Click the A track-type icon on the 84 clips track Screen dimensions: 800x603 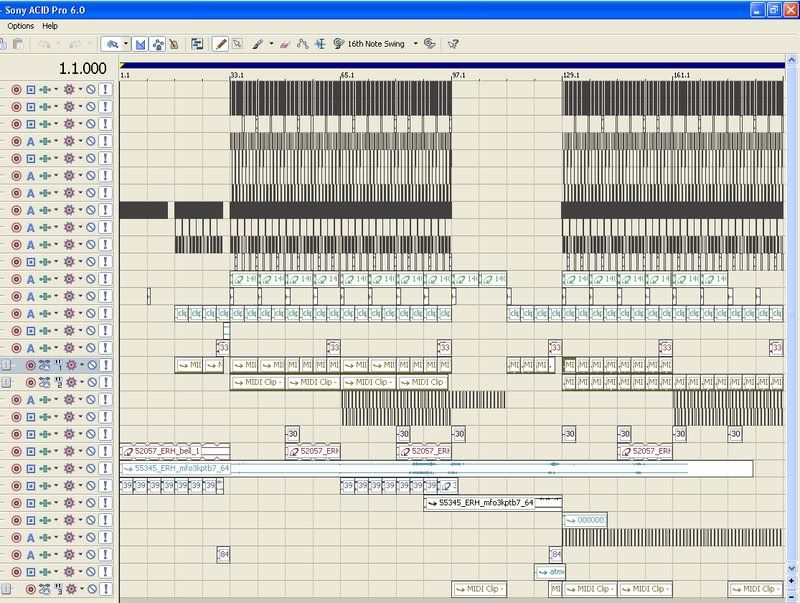(x=31, y=555)
